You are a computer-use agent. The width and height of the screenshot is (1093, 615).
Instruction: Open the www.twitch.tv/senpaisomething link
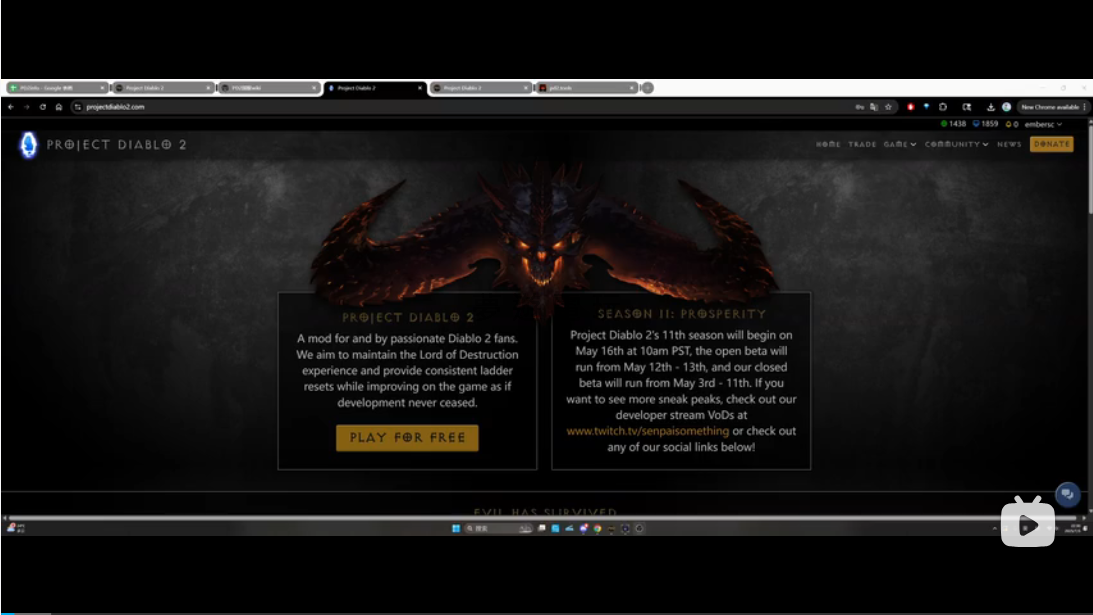click(x=648, y=431)
